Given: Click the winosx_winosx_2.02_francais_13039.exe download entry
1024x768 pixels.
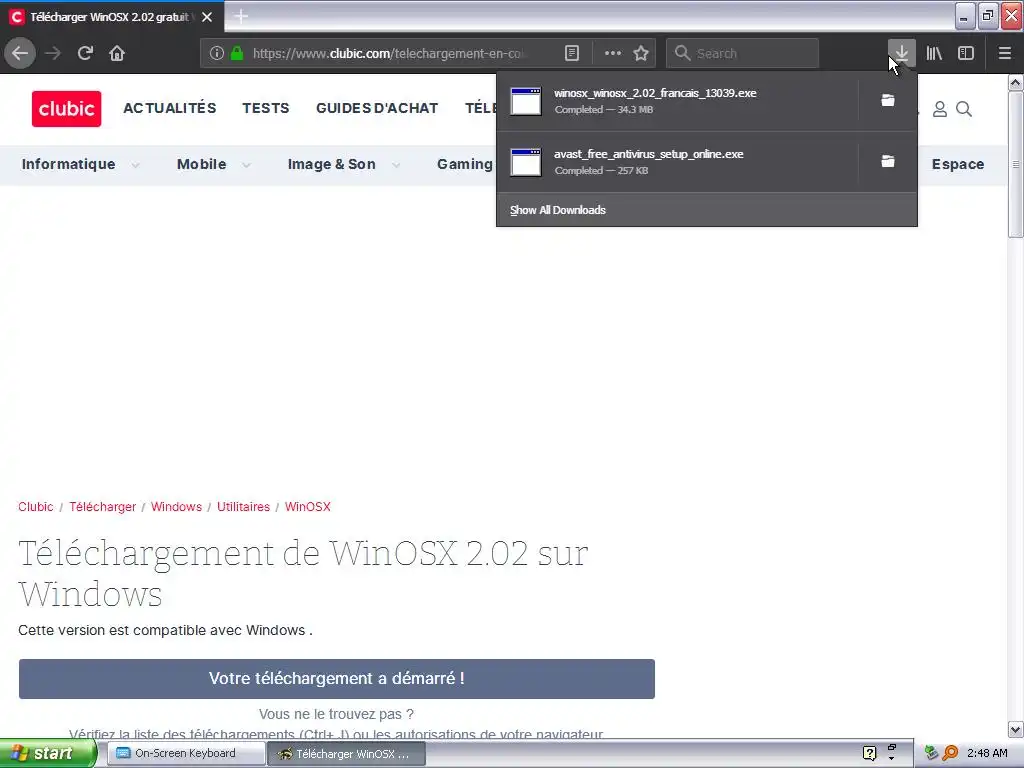Looking at the screenshot, I should click(x=677, y=101).
